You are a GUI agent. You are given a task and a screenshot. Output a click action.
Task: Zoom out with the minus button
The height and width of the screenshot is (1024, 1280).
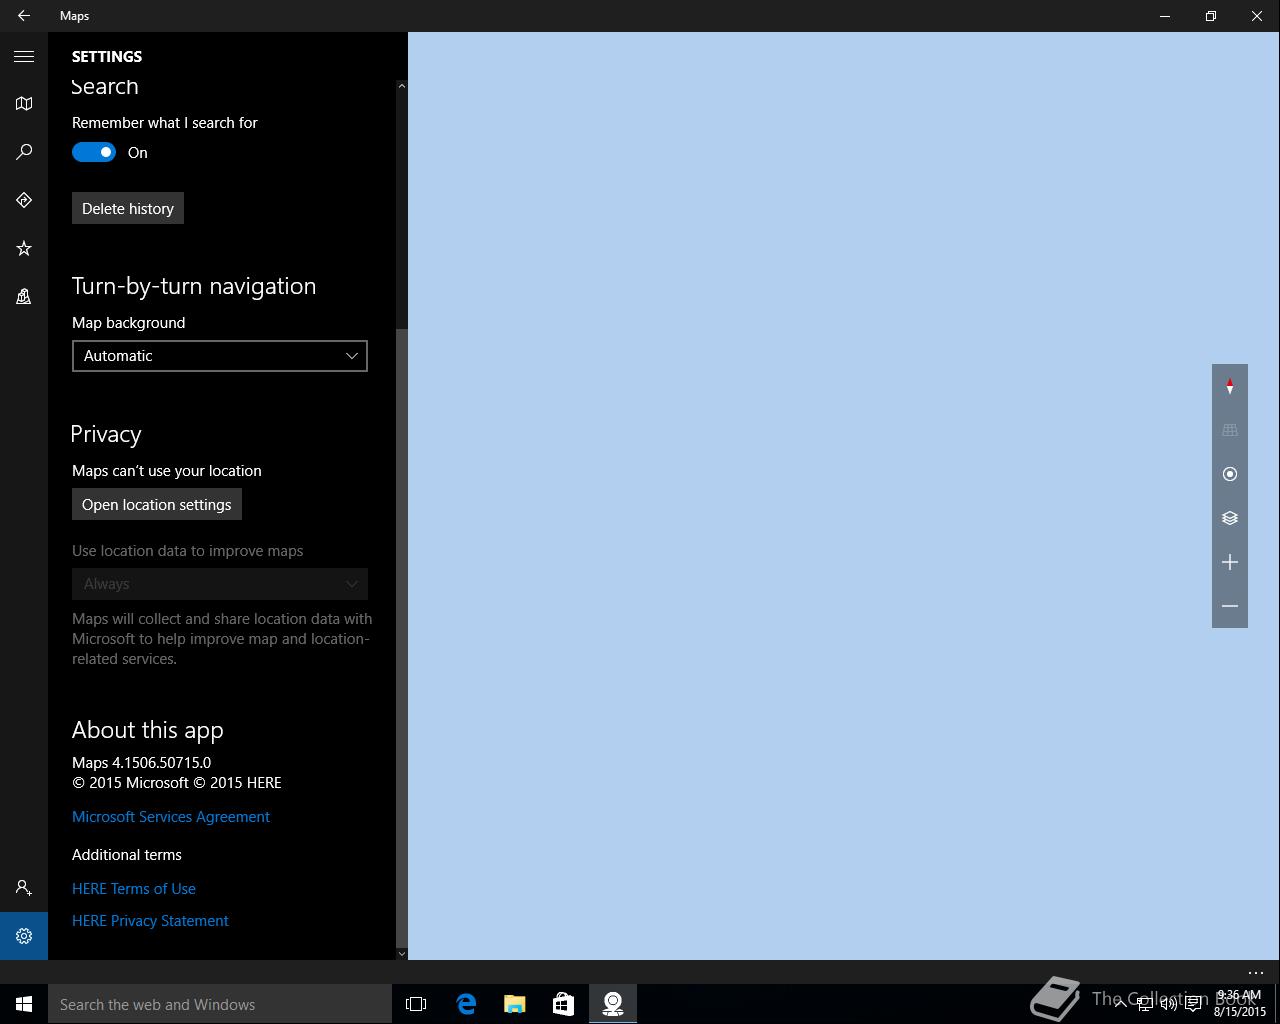coord(1230,606)
